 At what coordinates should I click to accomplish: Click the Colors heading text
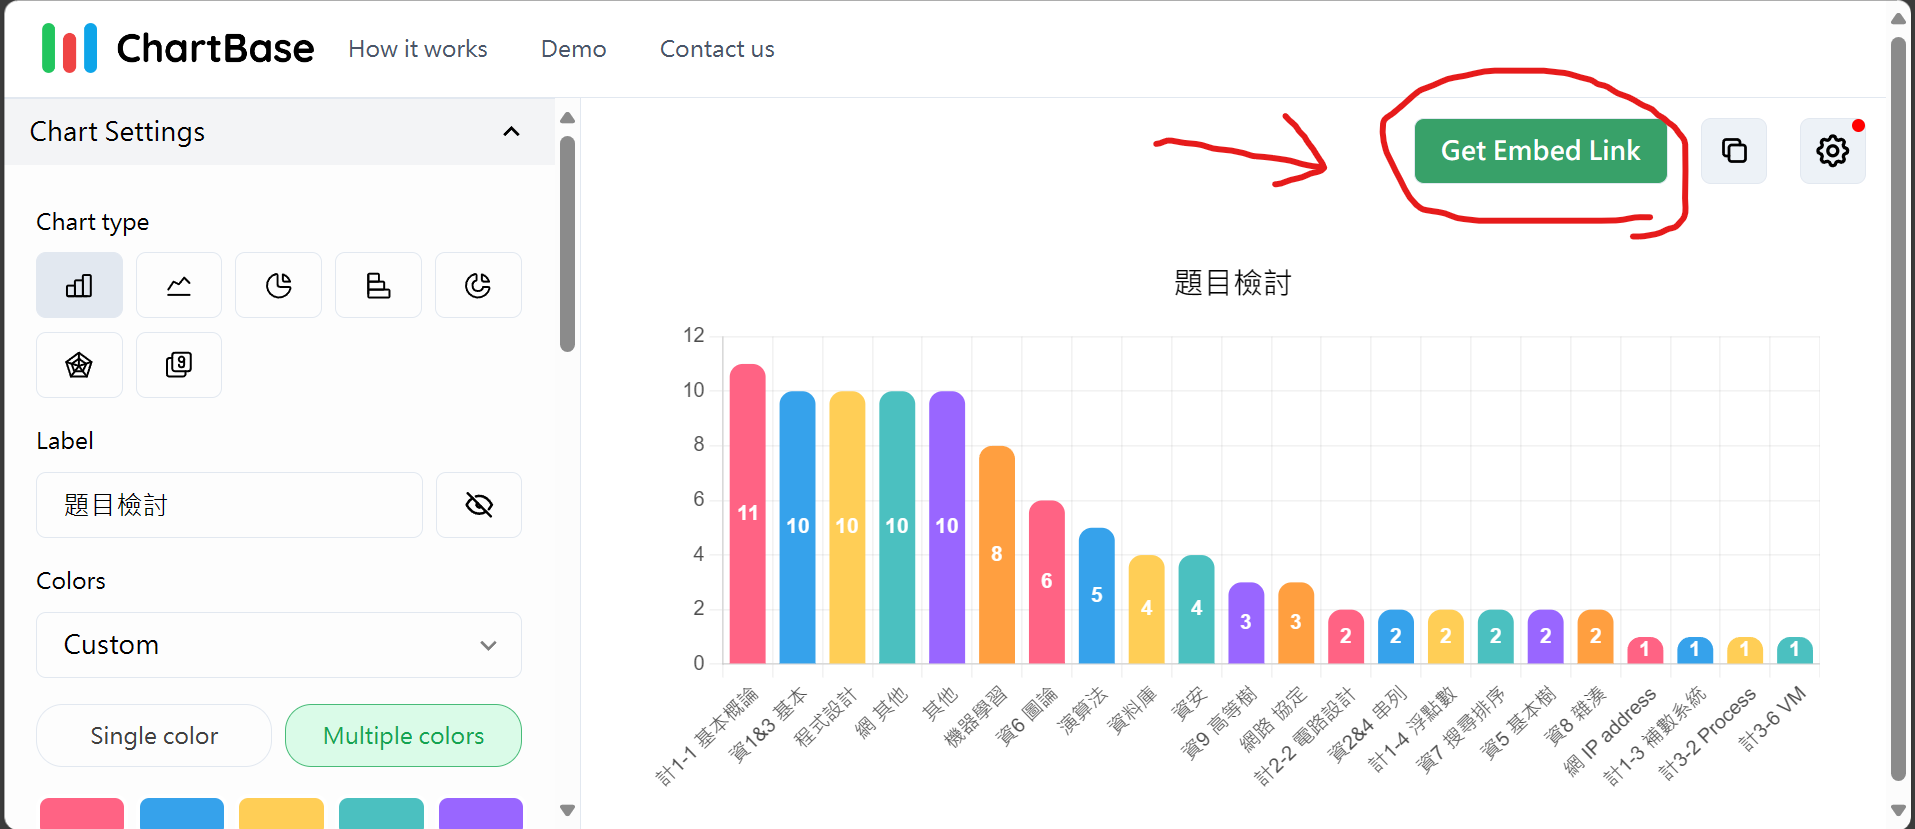[x=71, y=581]
